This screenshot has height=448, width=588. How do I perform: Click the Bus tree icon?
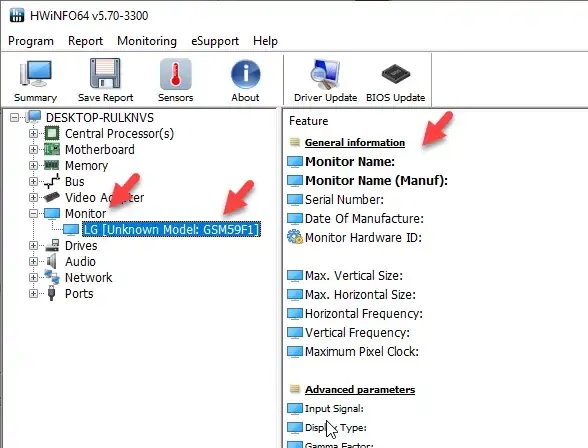pos(52,181)
